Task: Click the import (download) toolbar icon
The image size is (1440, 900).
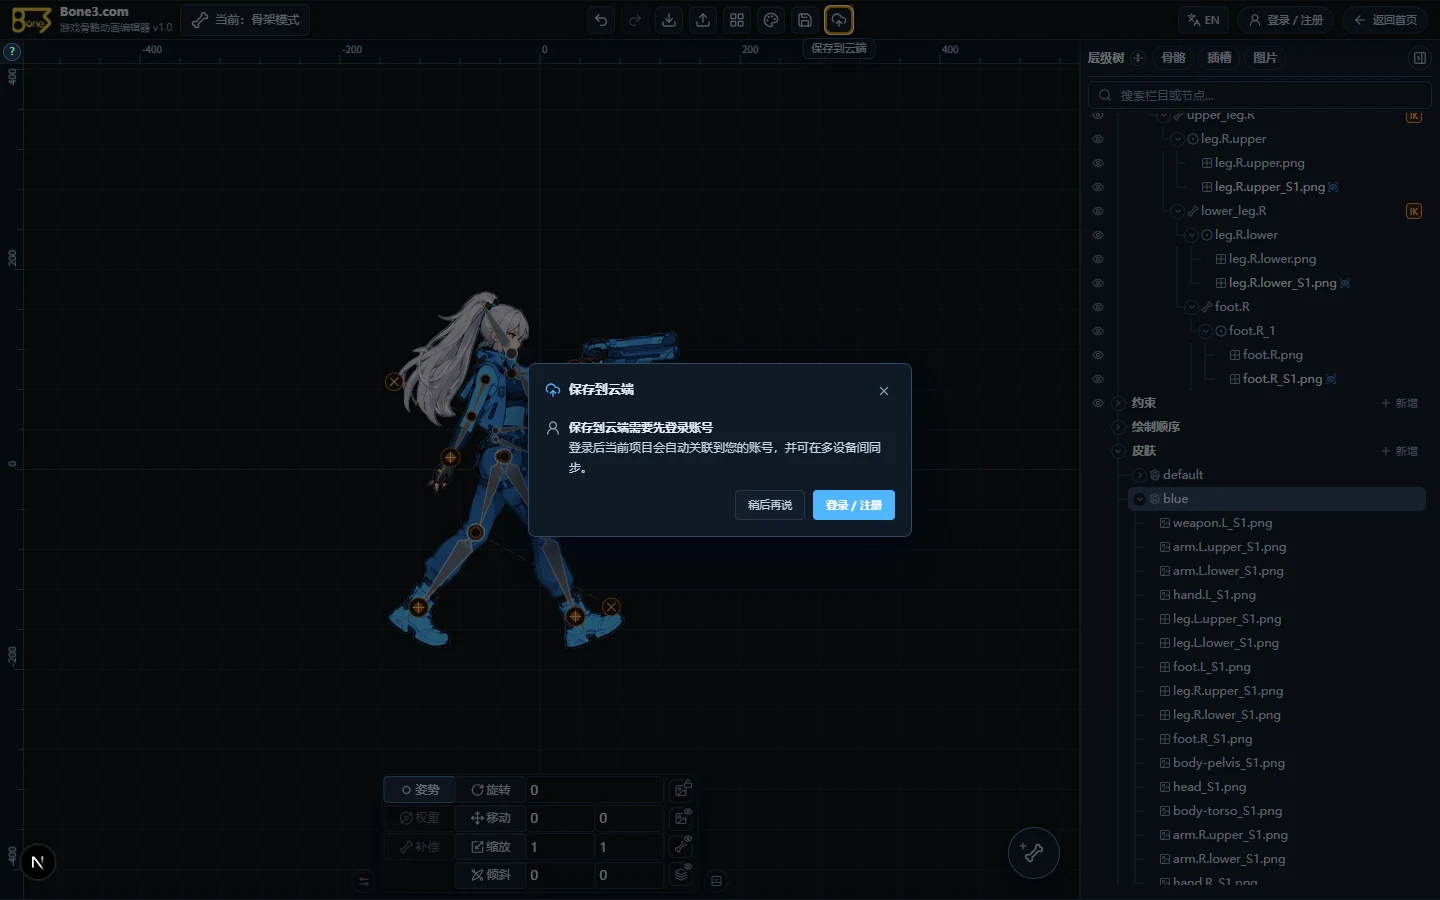Action: [669, 20]
